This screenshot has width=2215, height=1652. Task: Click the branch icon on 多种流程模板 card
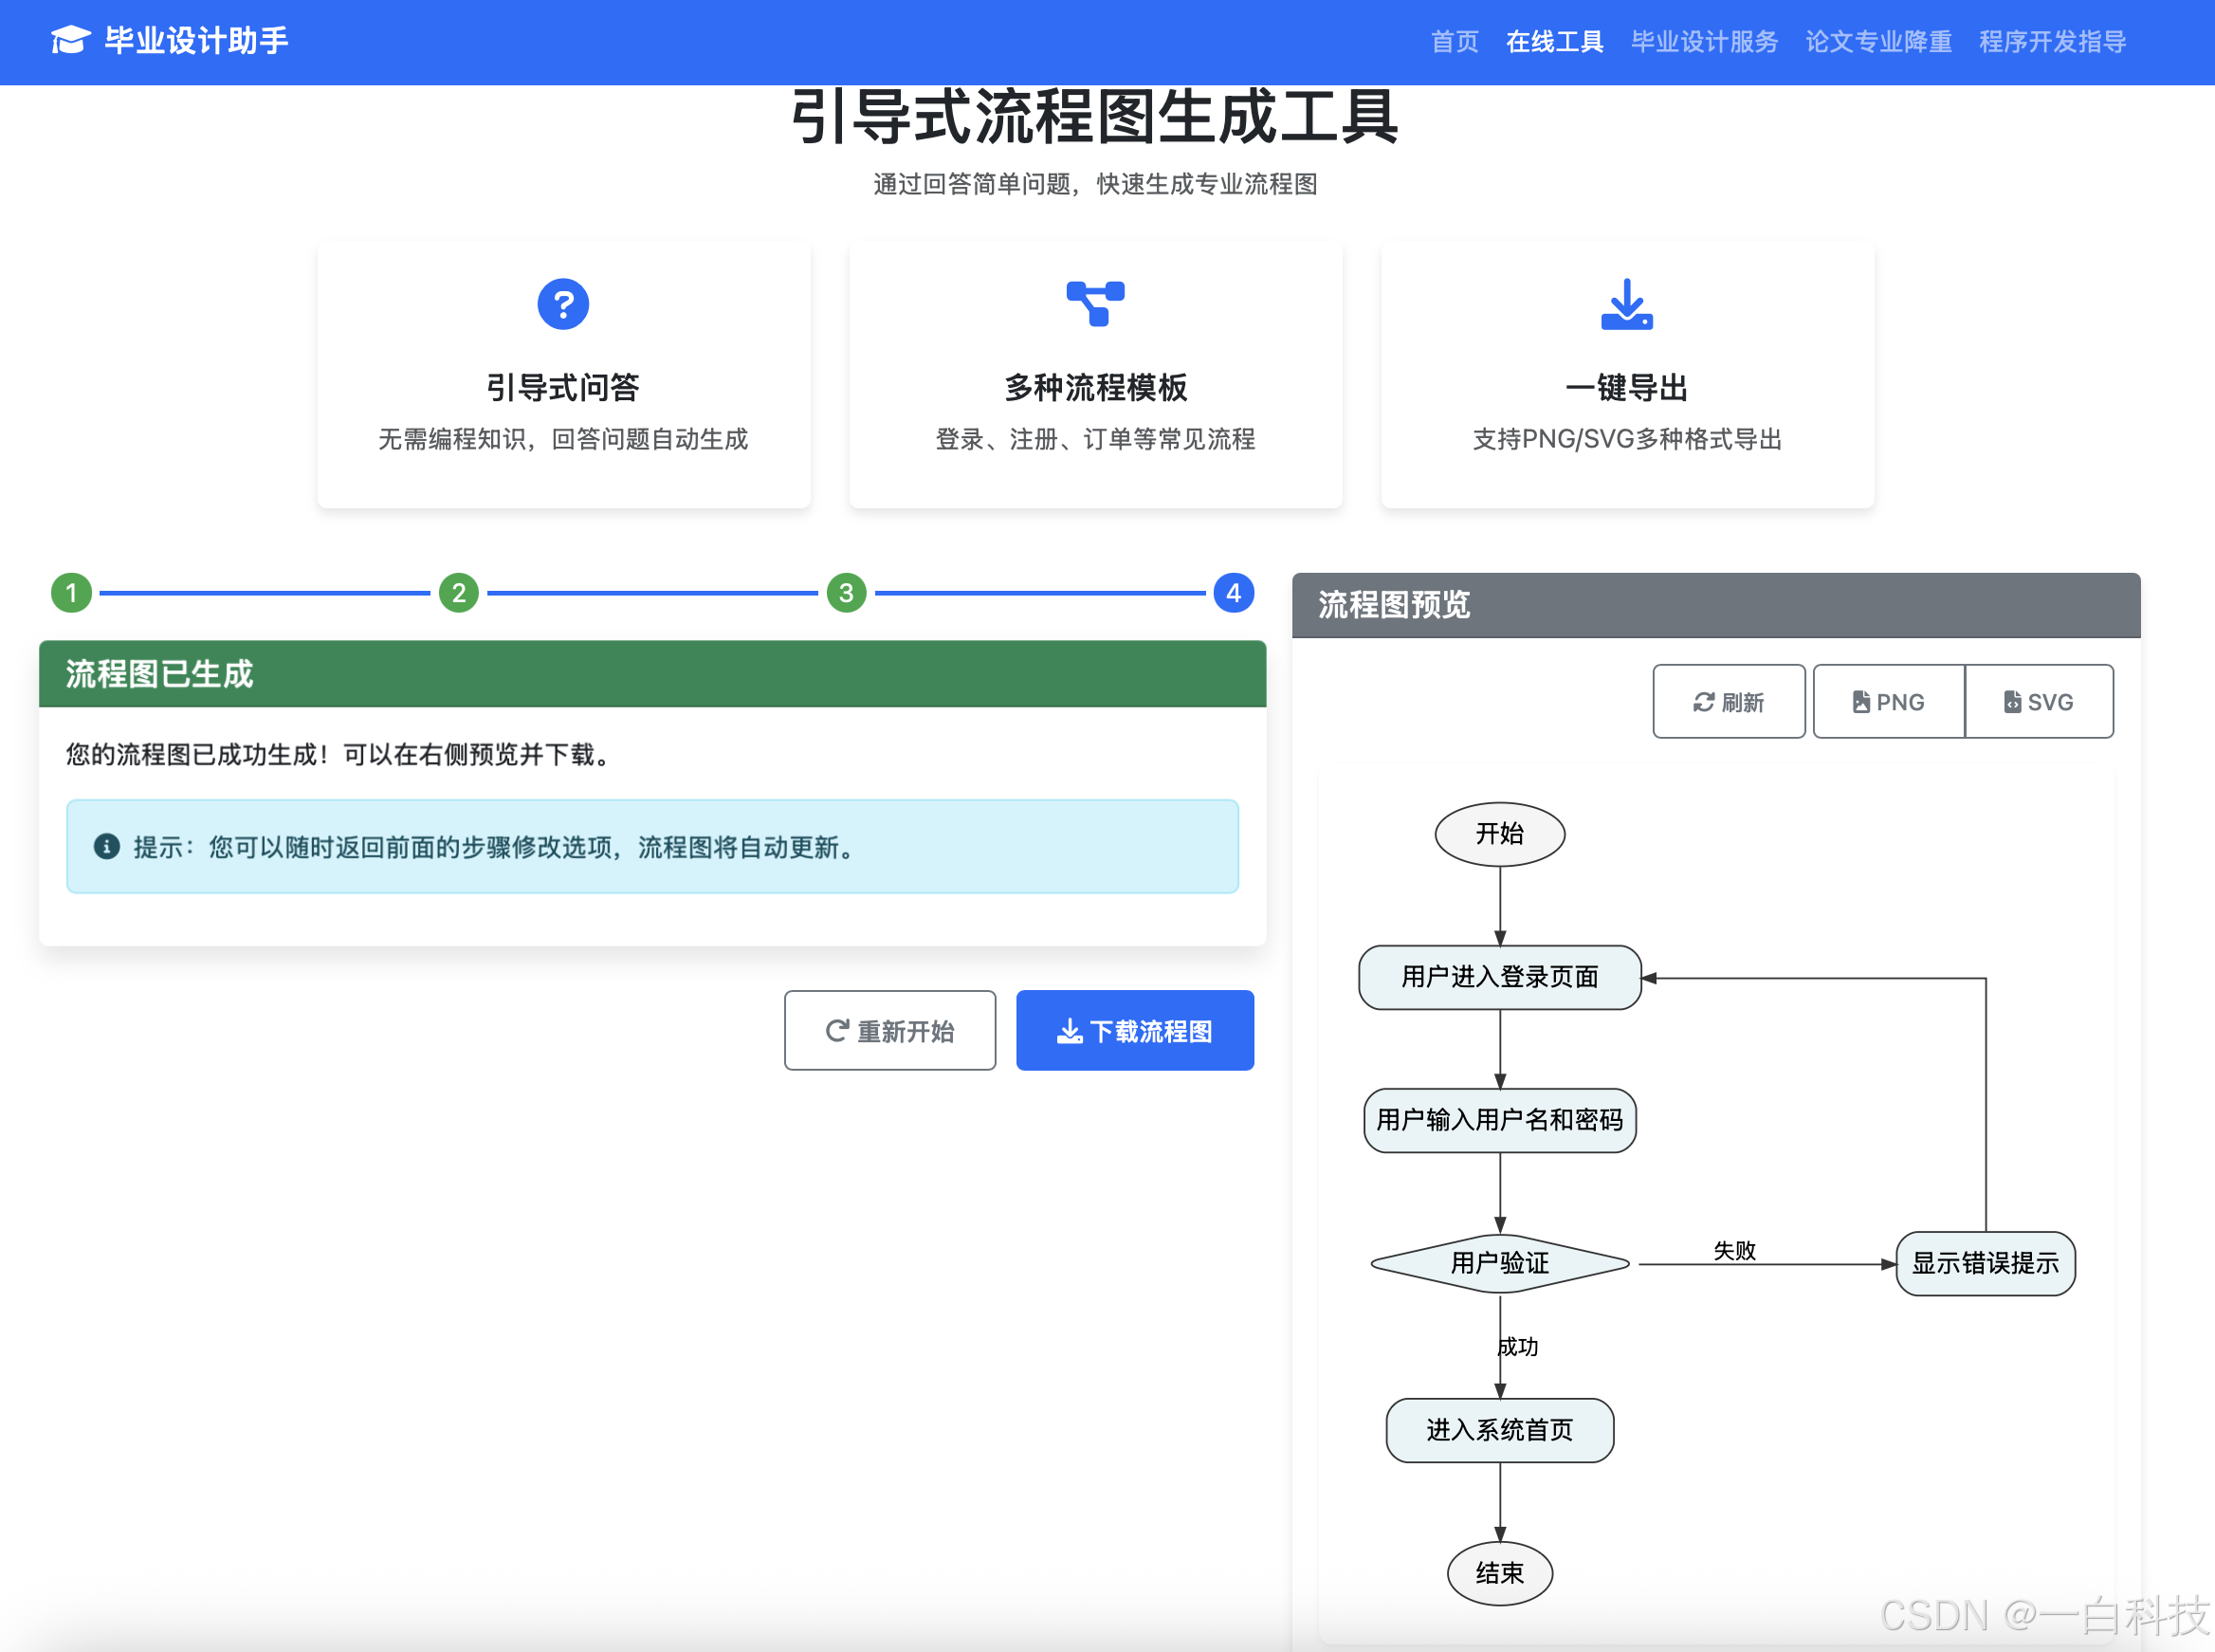[1095, 303]
